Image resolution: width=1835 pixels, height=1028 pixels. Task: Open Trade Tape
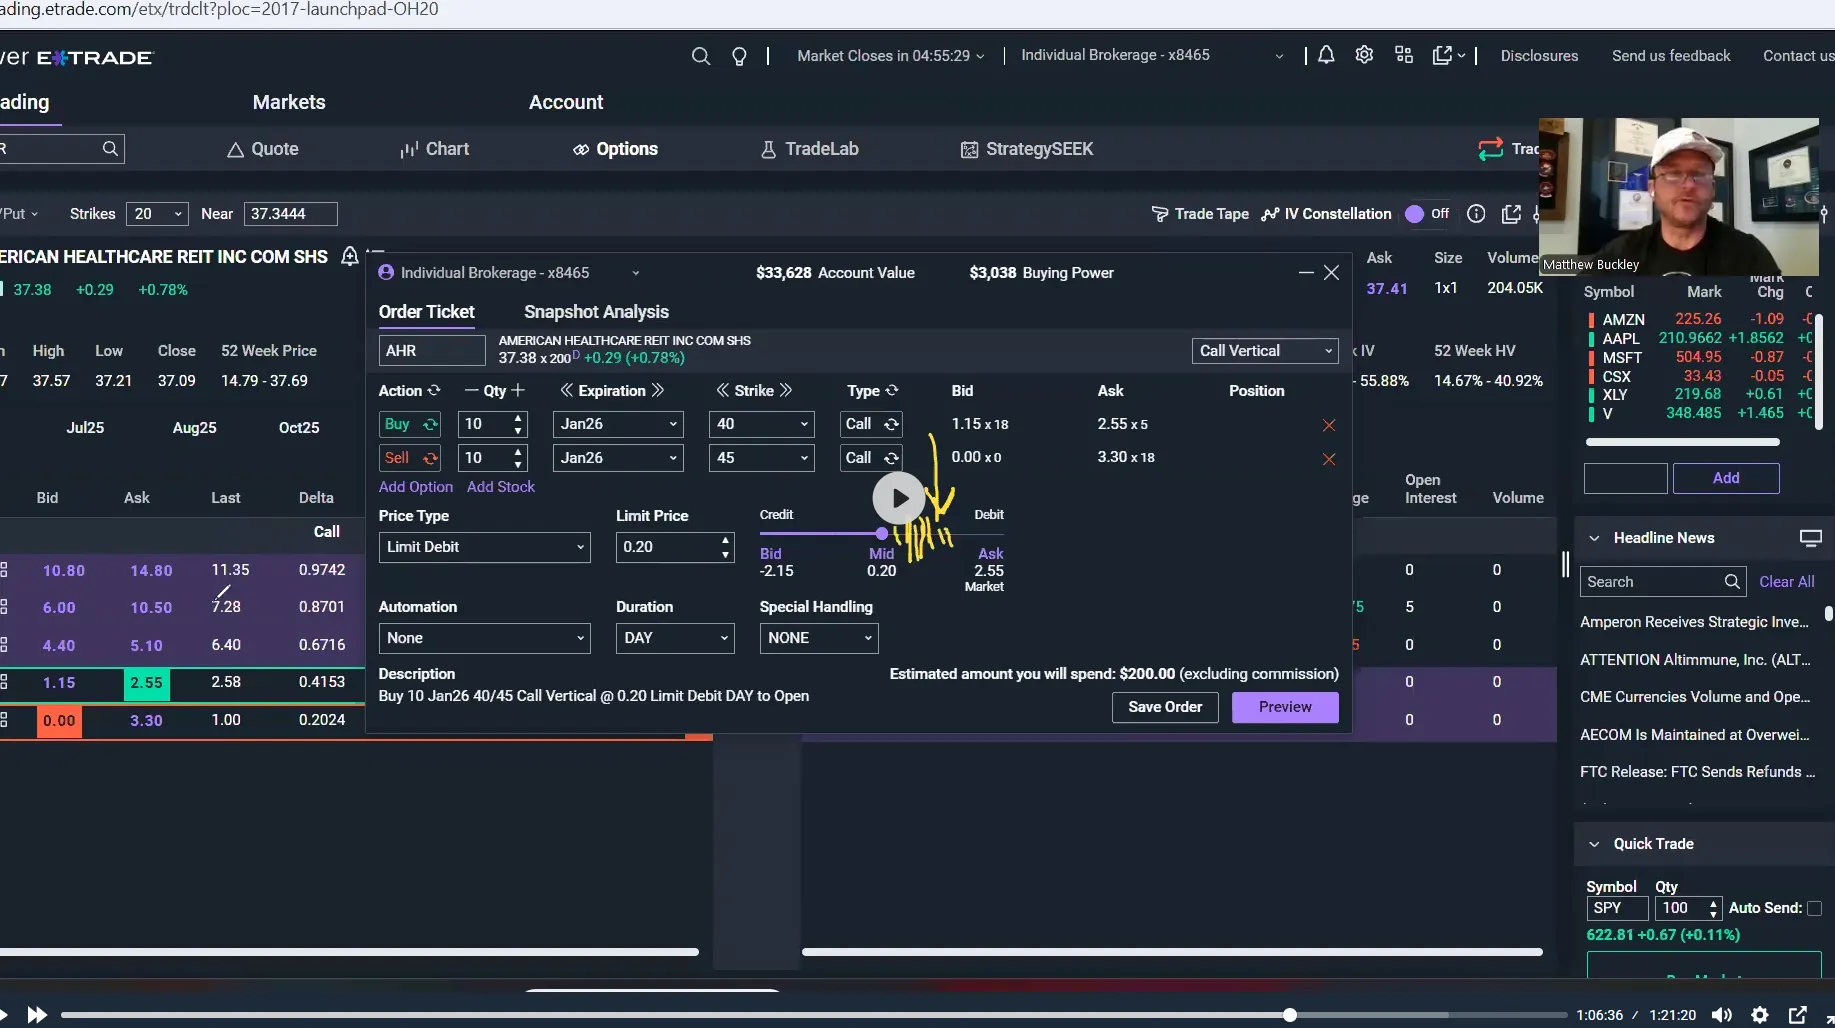tap(1200, 214)
